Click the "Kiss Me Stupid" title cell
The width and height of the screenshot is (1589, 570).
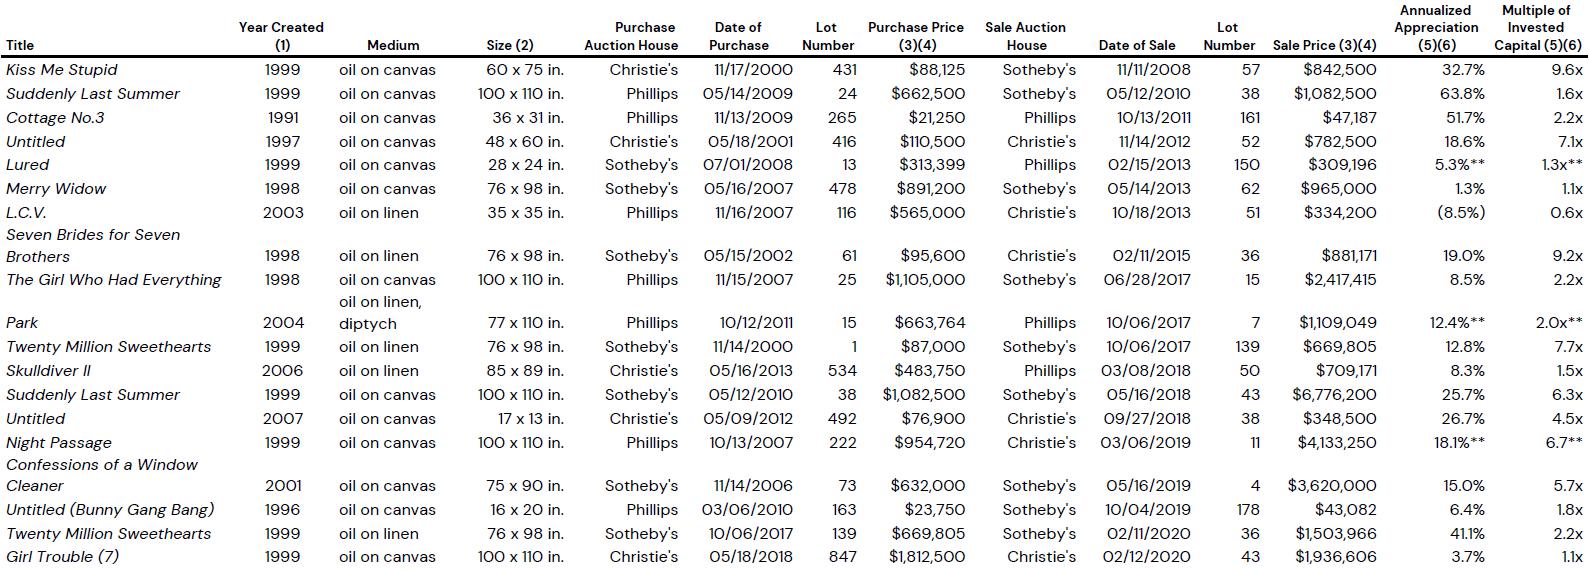[x=62, y=70]
